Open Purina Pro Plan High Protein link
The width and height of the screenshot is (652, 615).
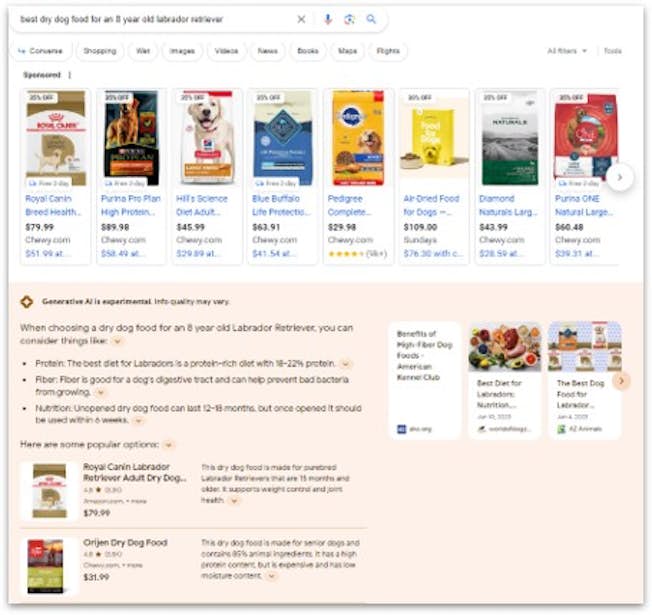pos(131,205)
